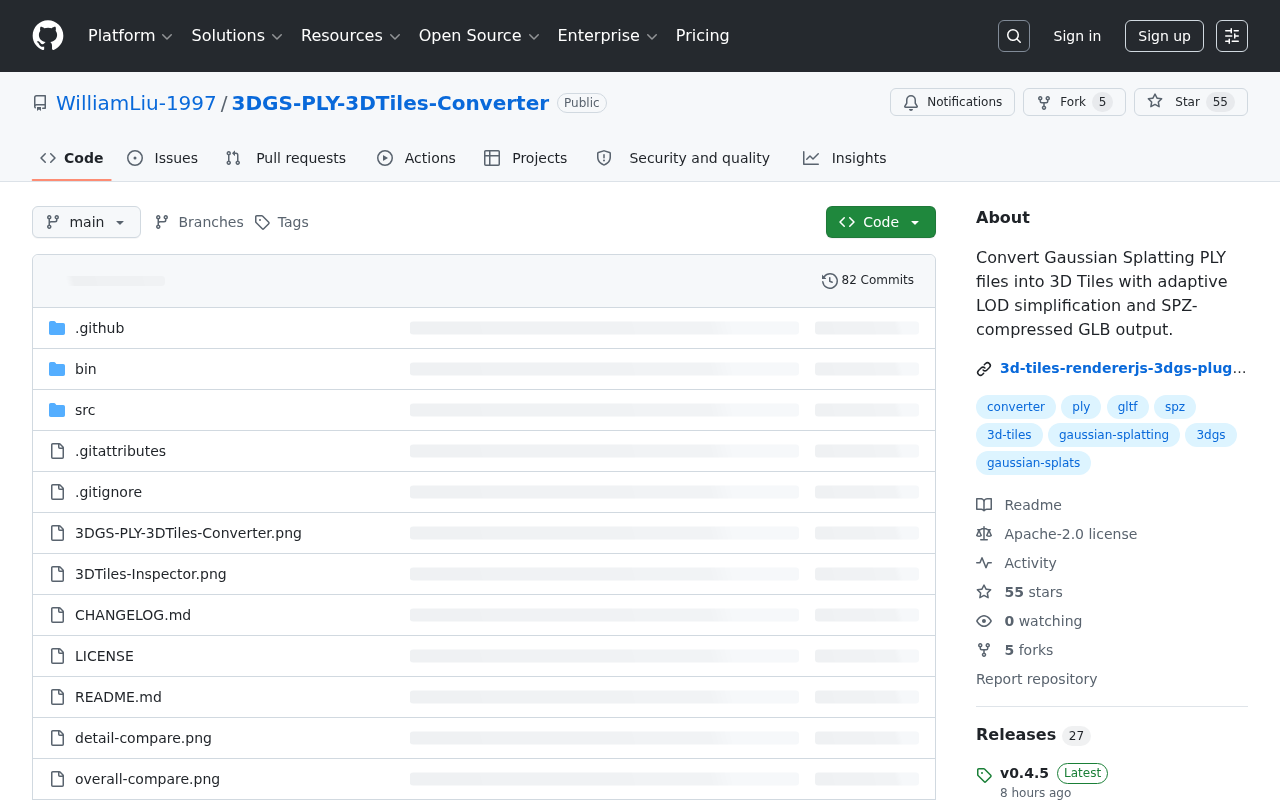Screen dimensions: 1280x800
Task: Expand the Platform menu
Action: point(130,36)
